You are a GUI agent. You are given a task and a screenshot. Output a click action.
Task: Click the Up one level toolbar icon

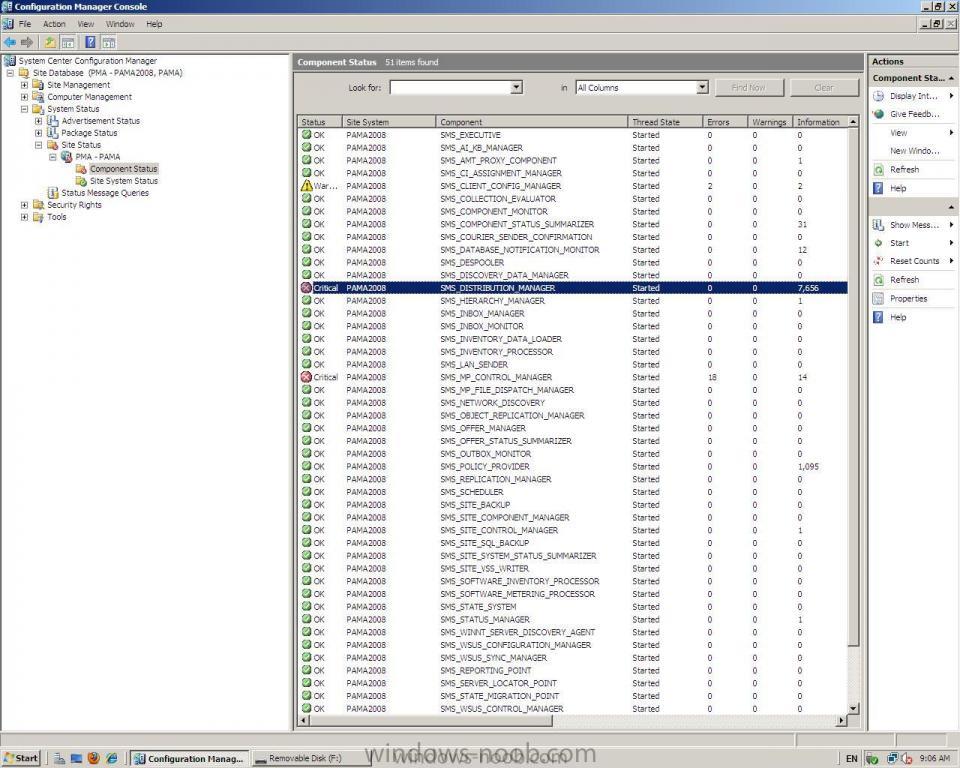(50, 42)
